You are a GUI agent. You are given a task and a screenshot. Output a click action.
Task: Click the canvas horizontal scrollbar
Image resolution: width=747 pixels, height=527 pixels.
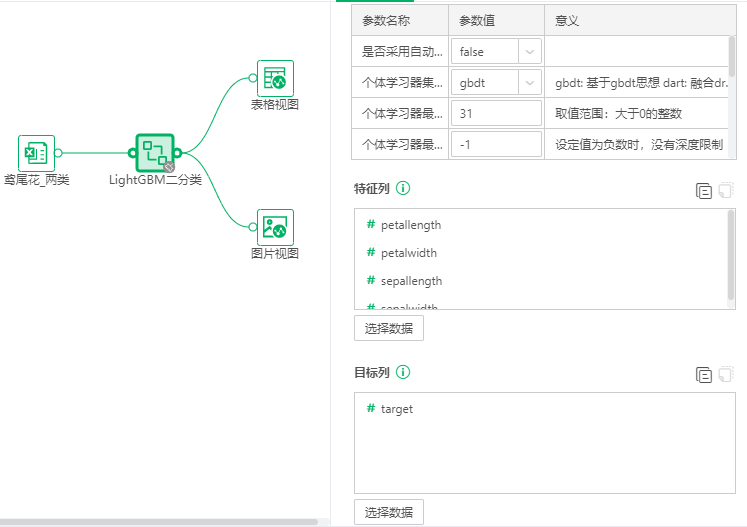click(x=158, y=522)
